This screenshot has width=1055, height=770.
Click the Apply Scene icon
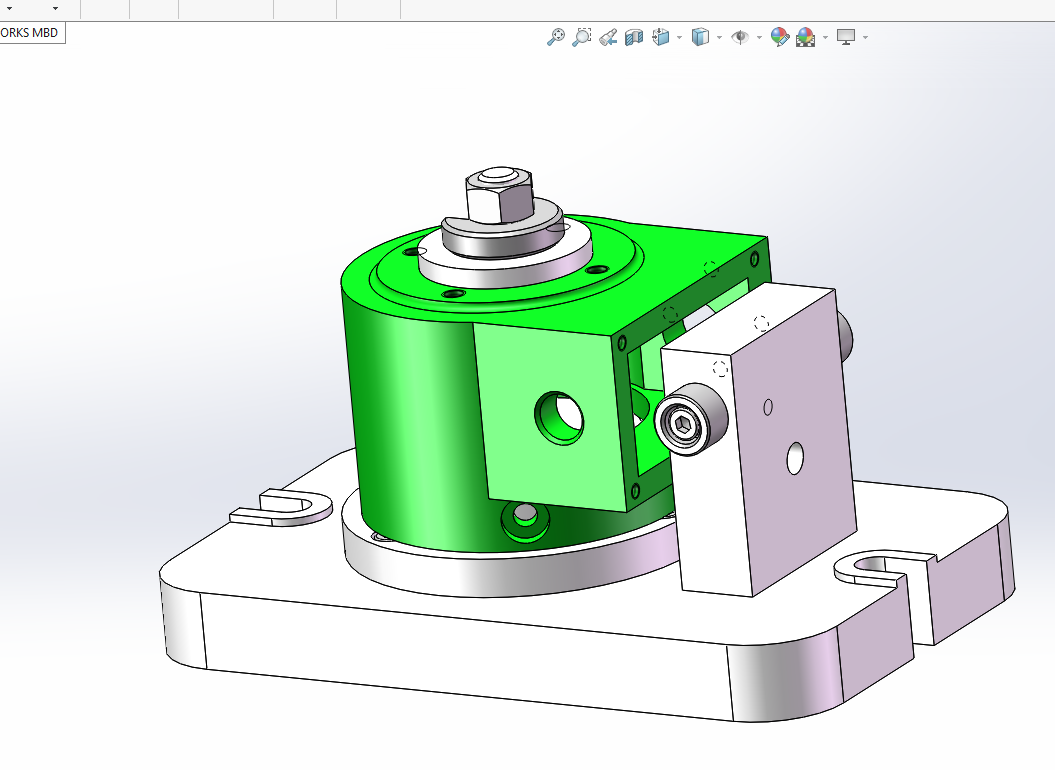(805, 37)
